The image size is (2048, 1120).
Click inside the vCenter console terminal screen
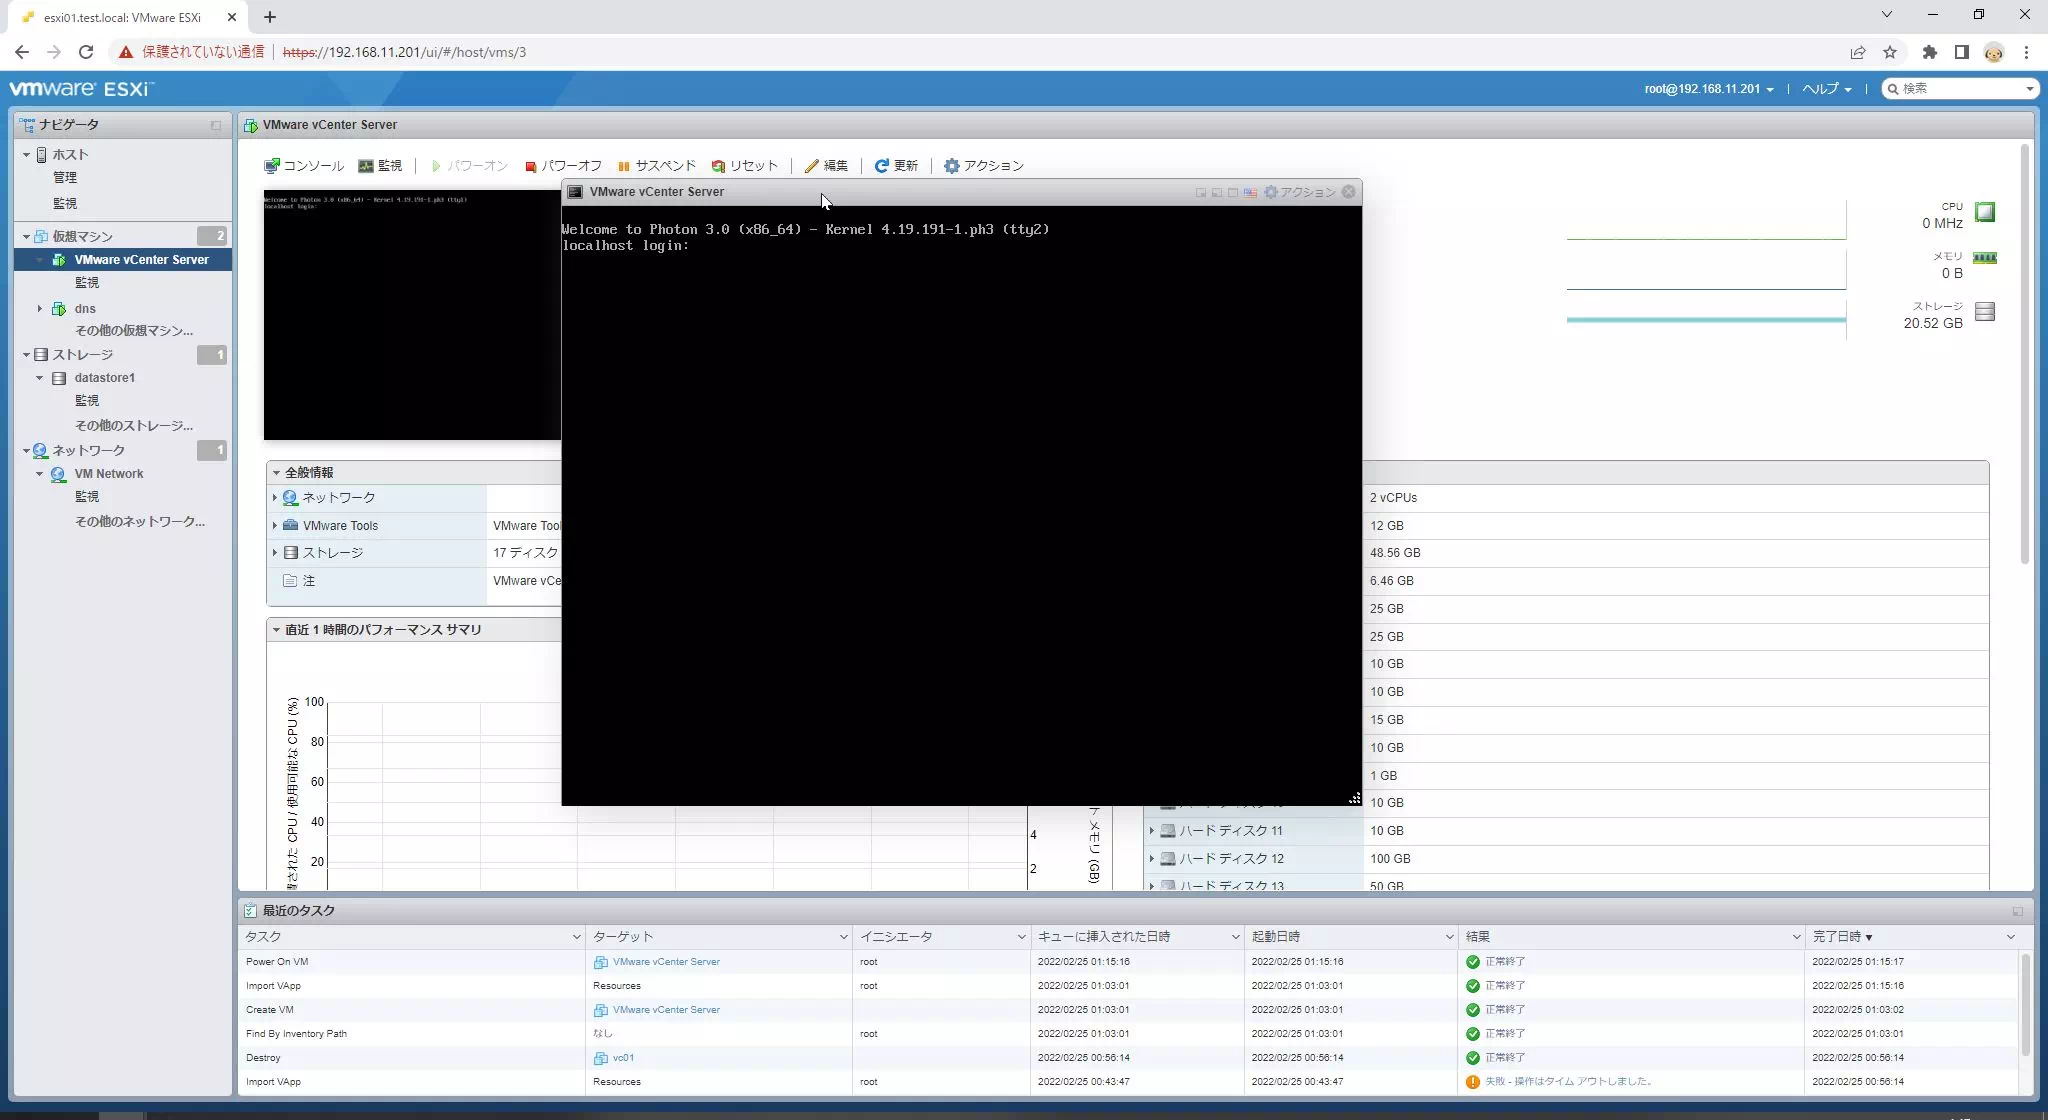pos(961,505)
